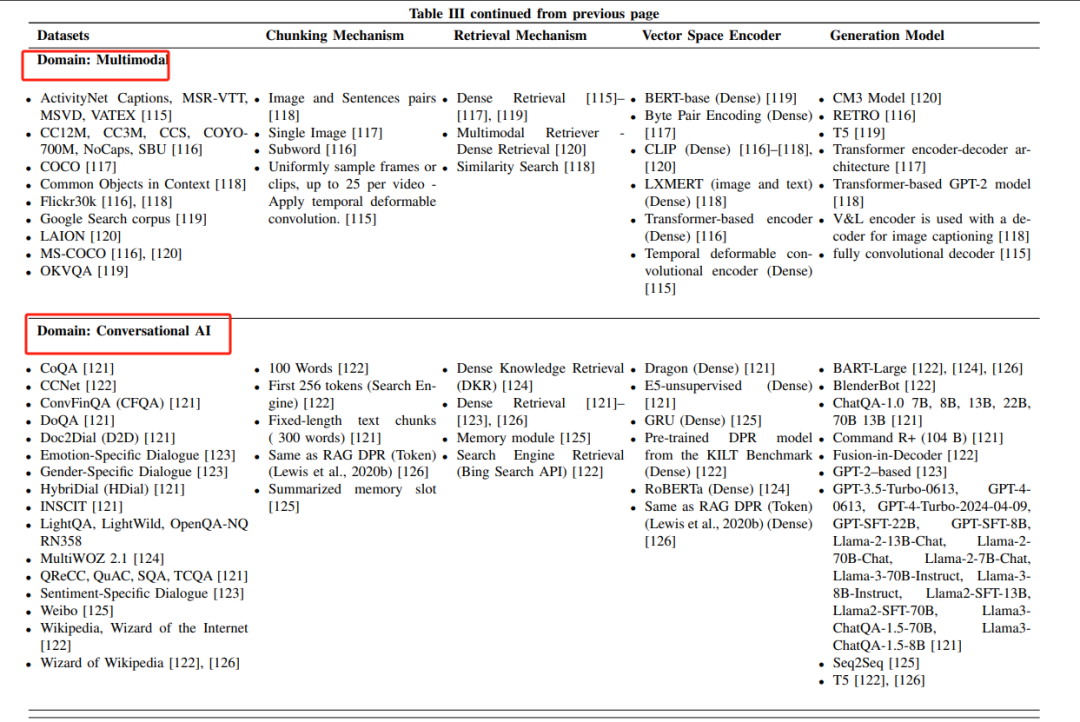
Task: Click 'Google Search corpus [119]'
Action: 123,218
